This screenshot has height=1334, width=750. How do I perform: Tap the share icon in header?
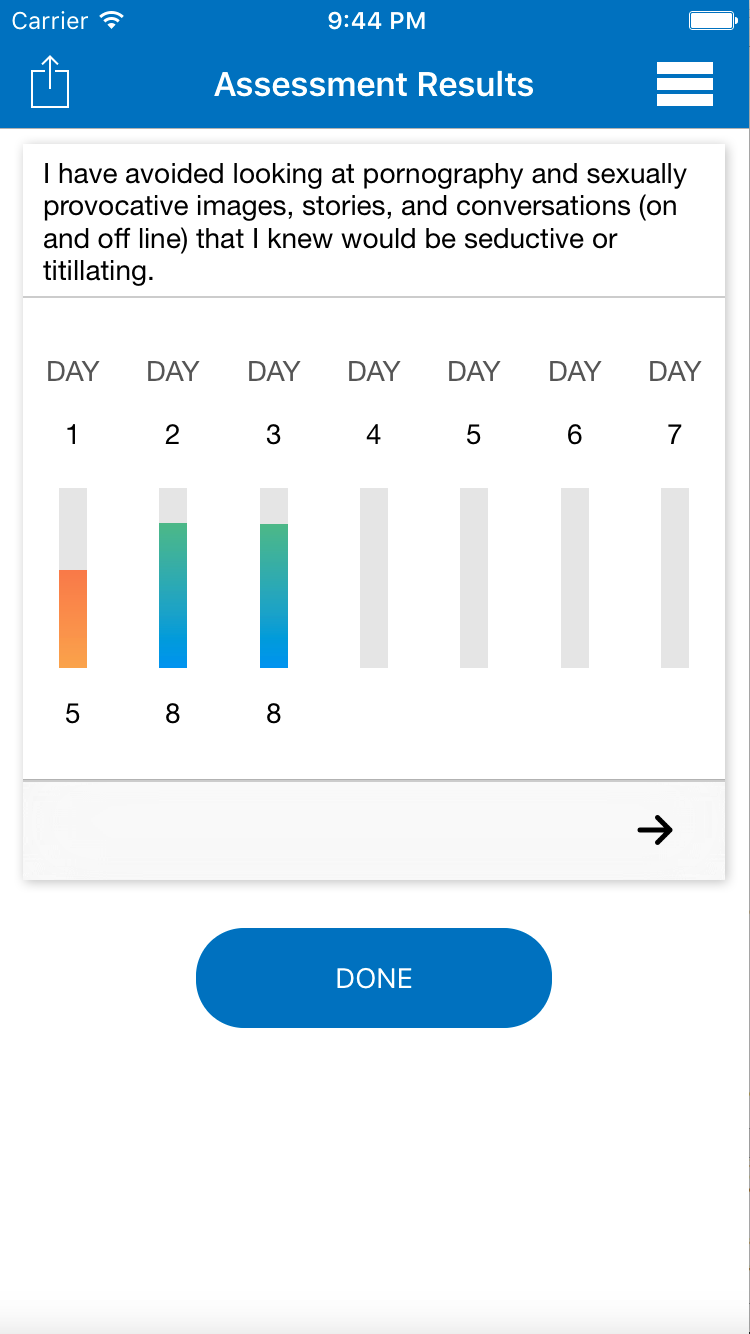click(x=50, y=83)
